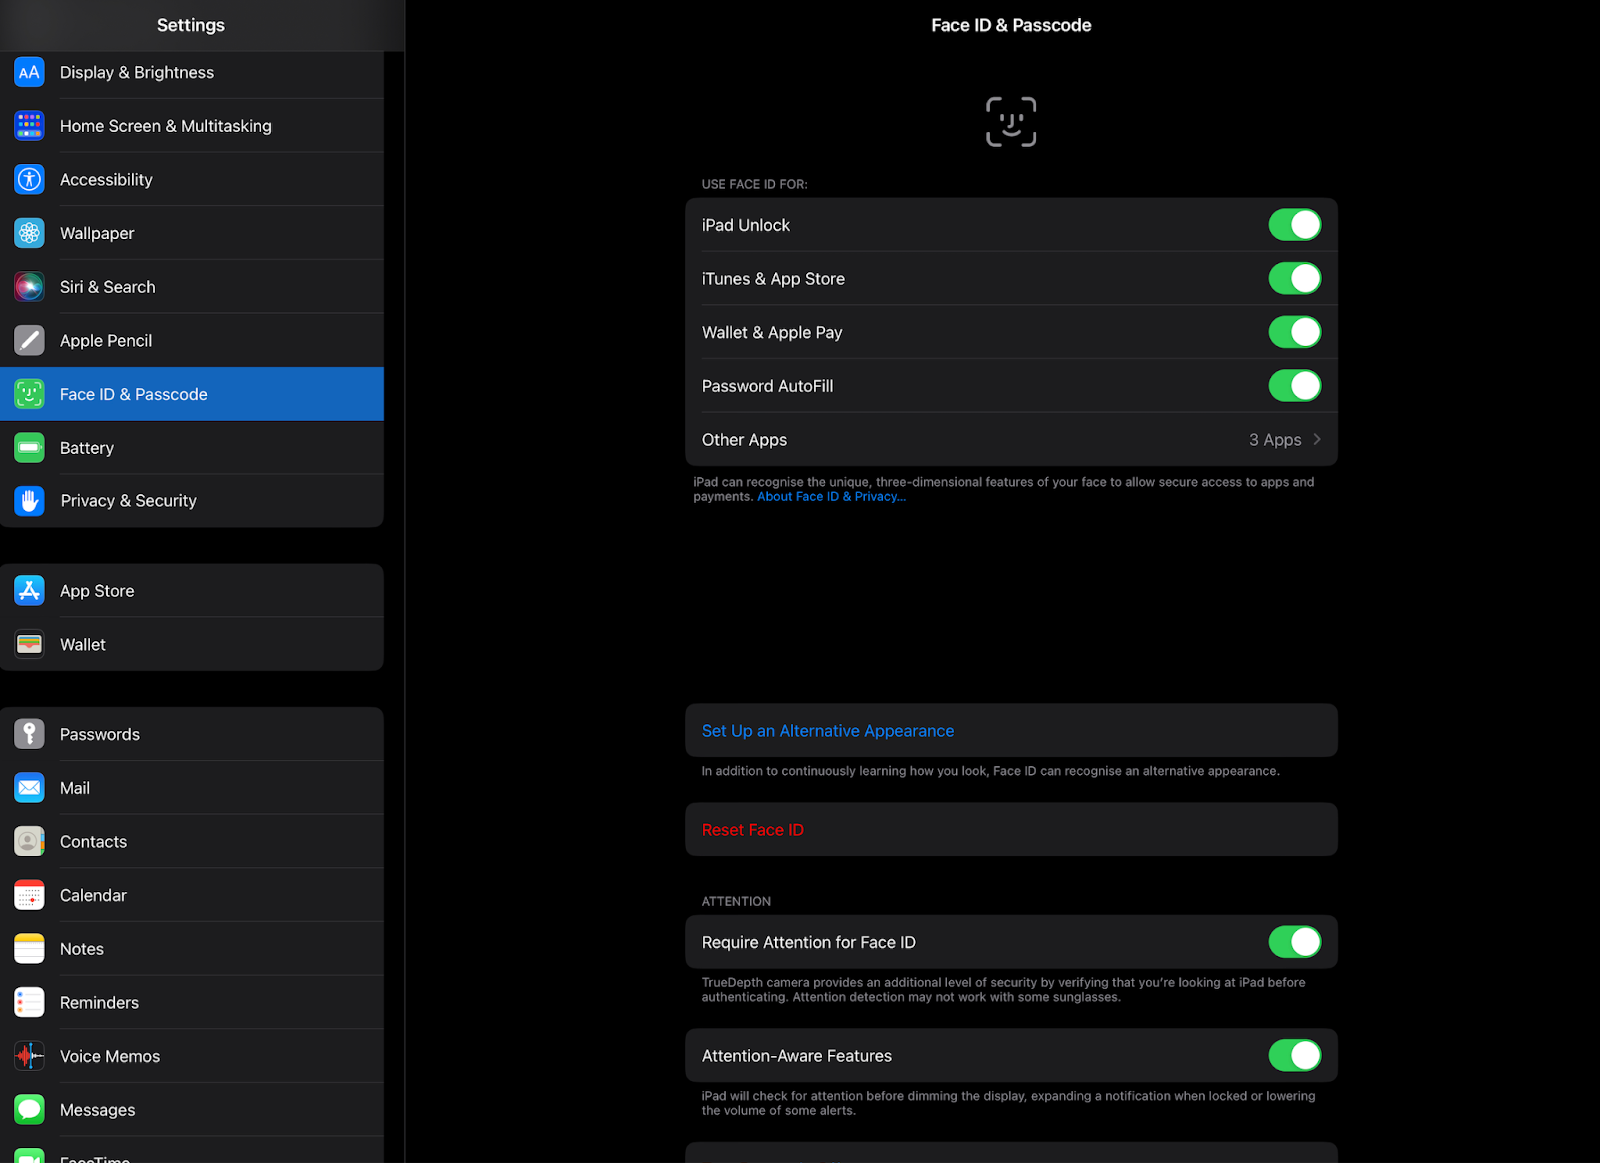
Task: Click the Siri & Search icon
Action: click(x=29, y=287)
